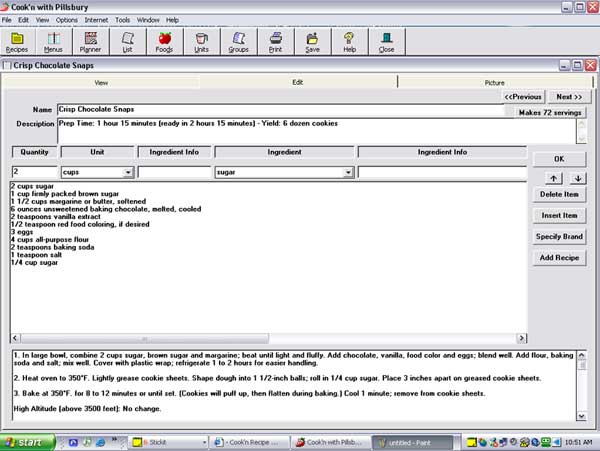Go to the Previous recipe
Image resolution: width=600 pixels, height=451 pixels.
click(523, 97)
